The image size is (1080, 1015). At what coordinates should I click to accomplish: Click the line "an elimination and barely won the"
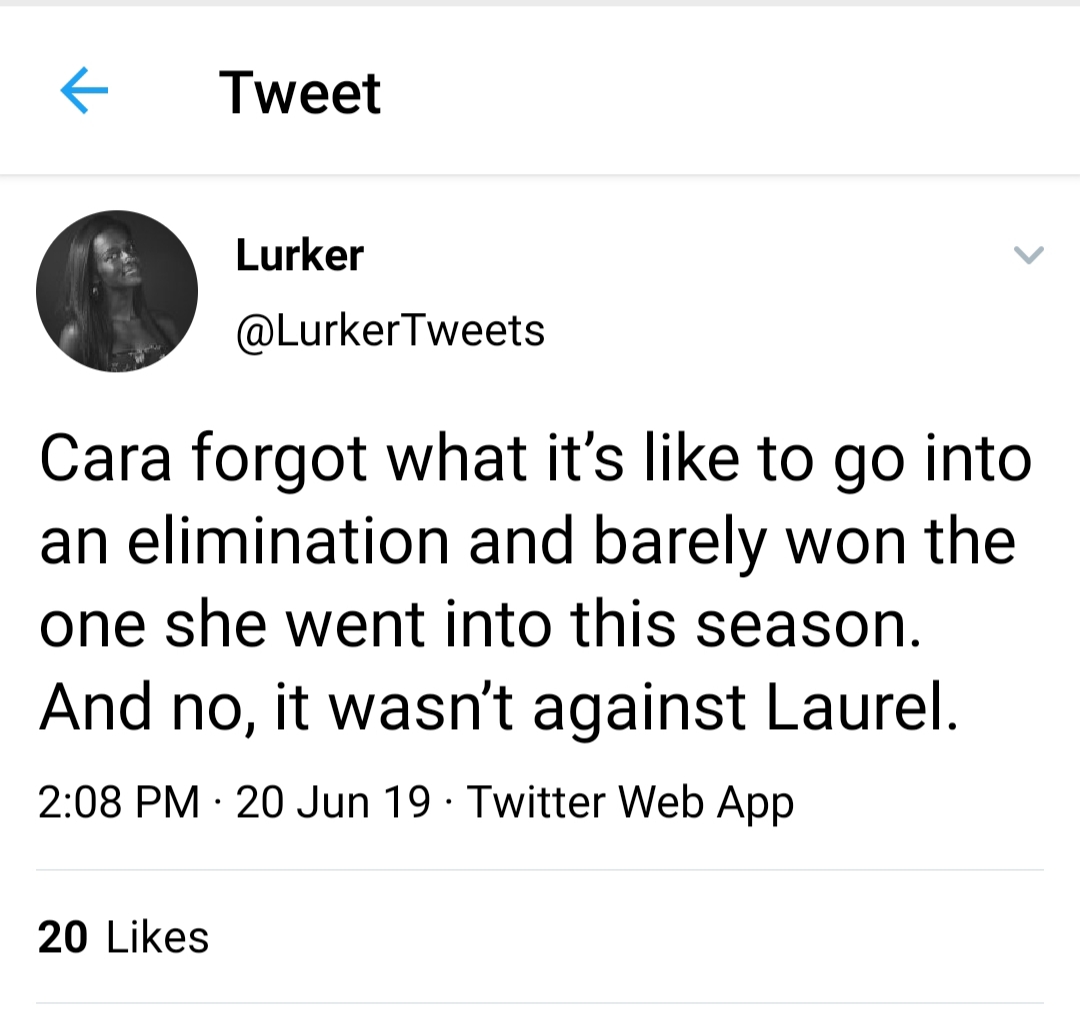tap(528, 543)
